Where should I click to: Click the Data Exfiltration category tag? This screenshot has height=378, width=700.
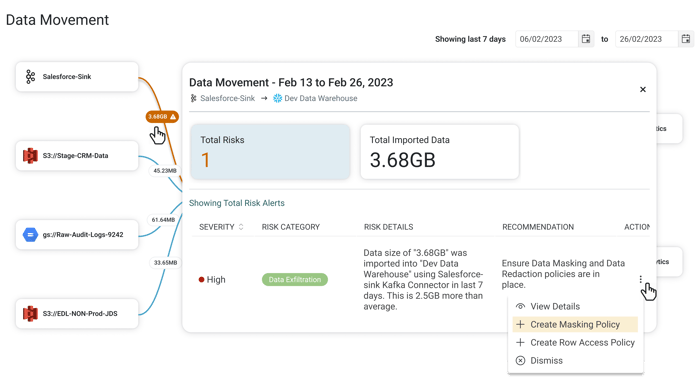295,279
